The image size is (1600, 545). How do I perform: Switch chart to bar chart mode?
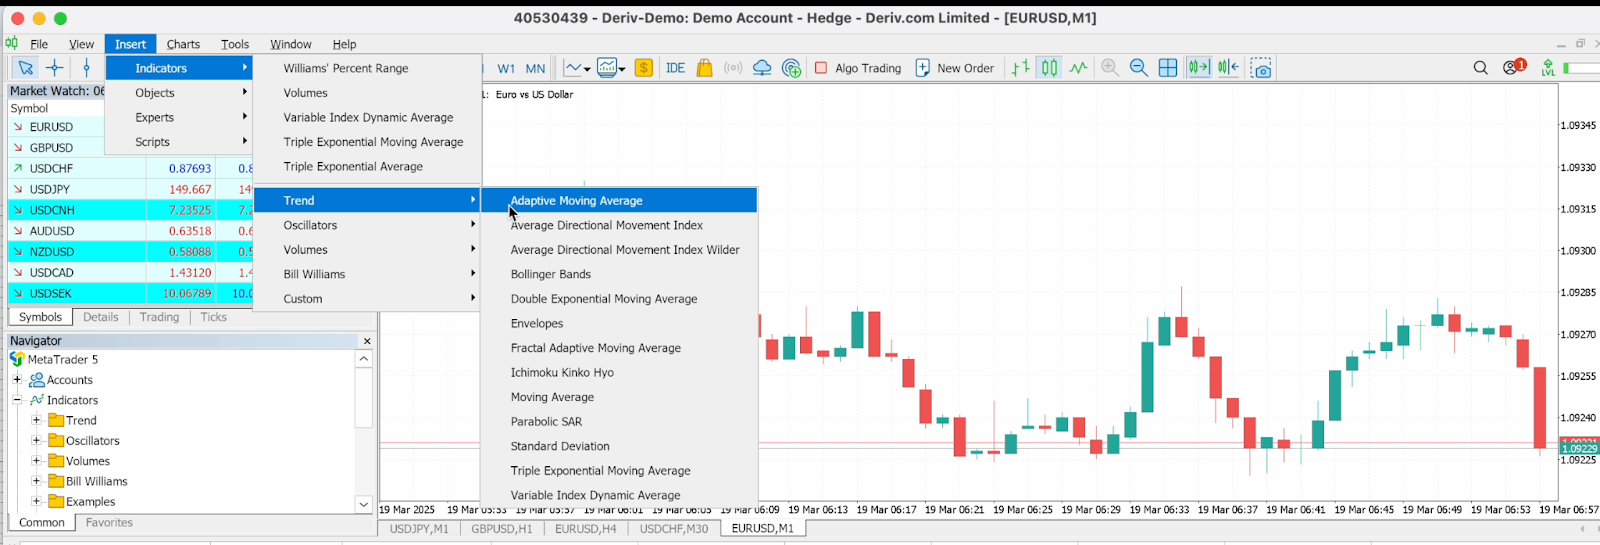pos(1020,68)
